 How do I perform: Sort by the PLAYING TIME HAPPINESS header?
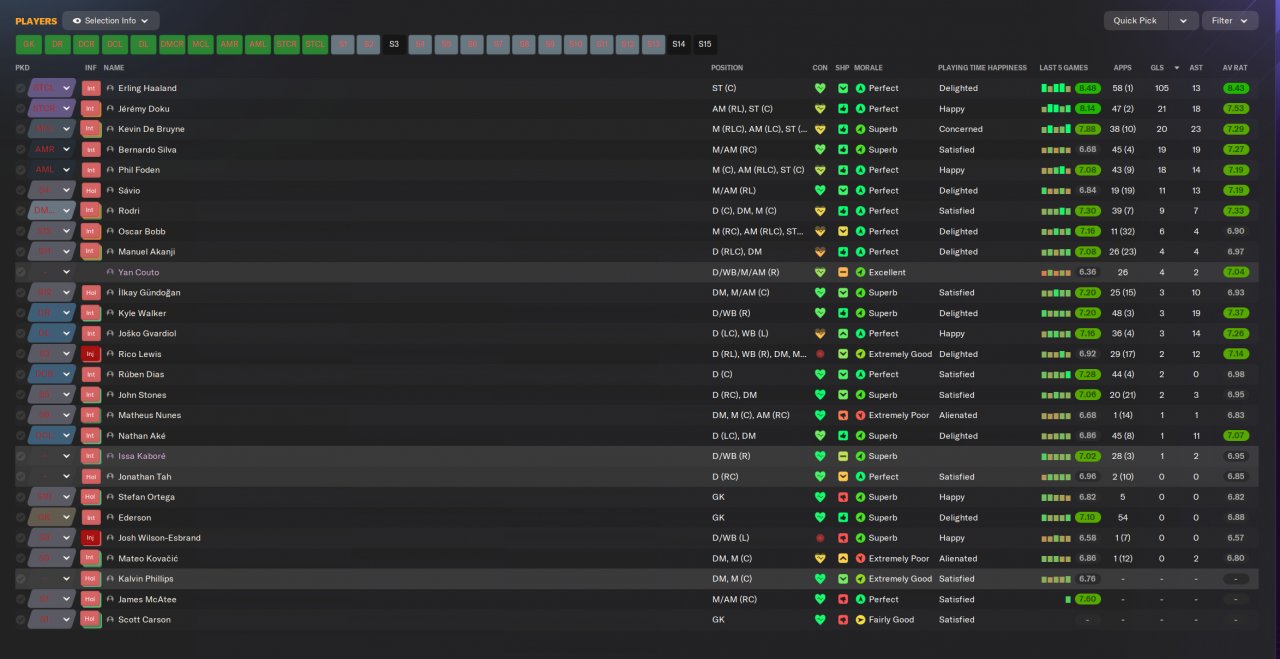982,68
